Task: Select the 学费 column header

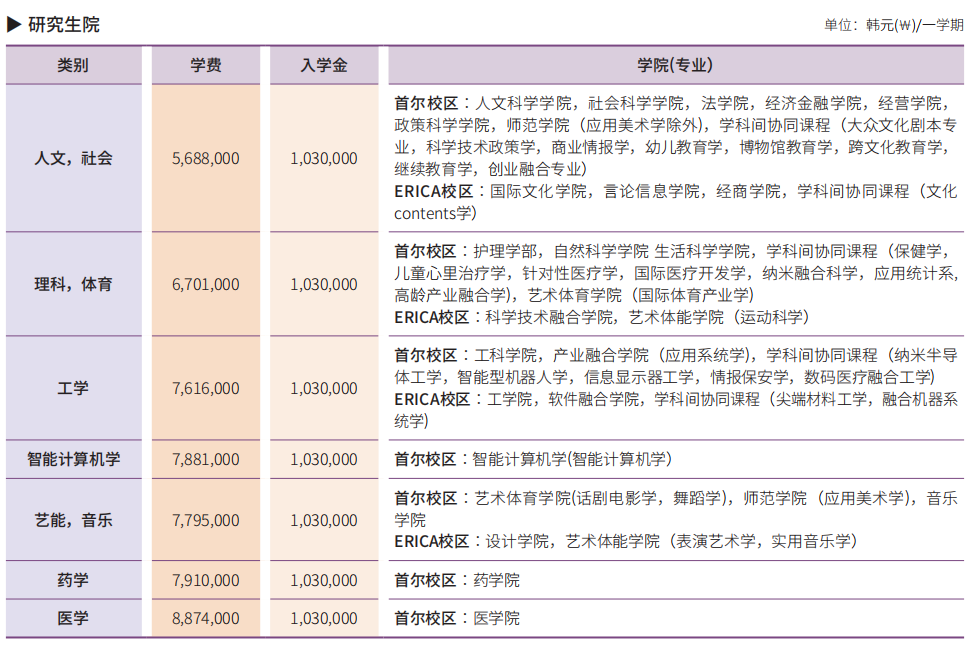Action: 206,65
